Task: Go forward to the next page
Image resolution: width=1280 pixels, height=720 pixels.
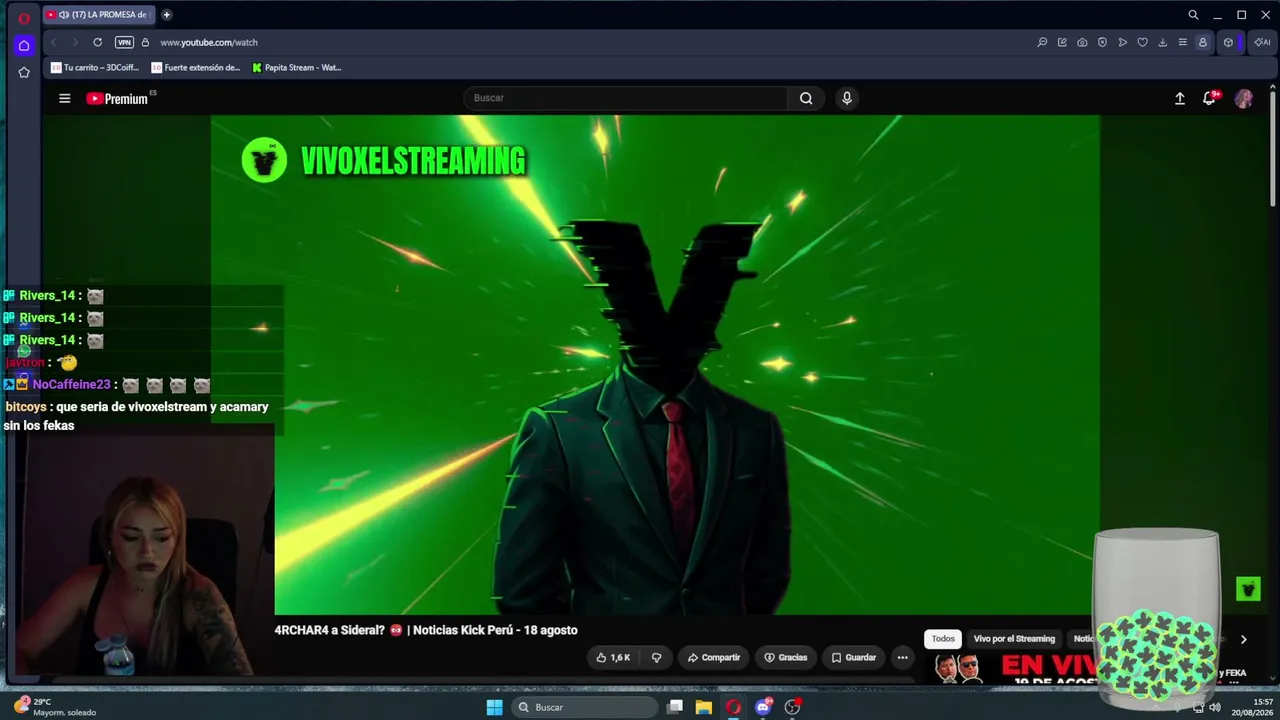Action: point(74,42)
